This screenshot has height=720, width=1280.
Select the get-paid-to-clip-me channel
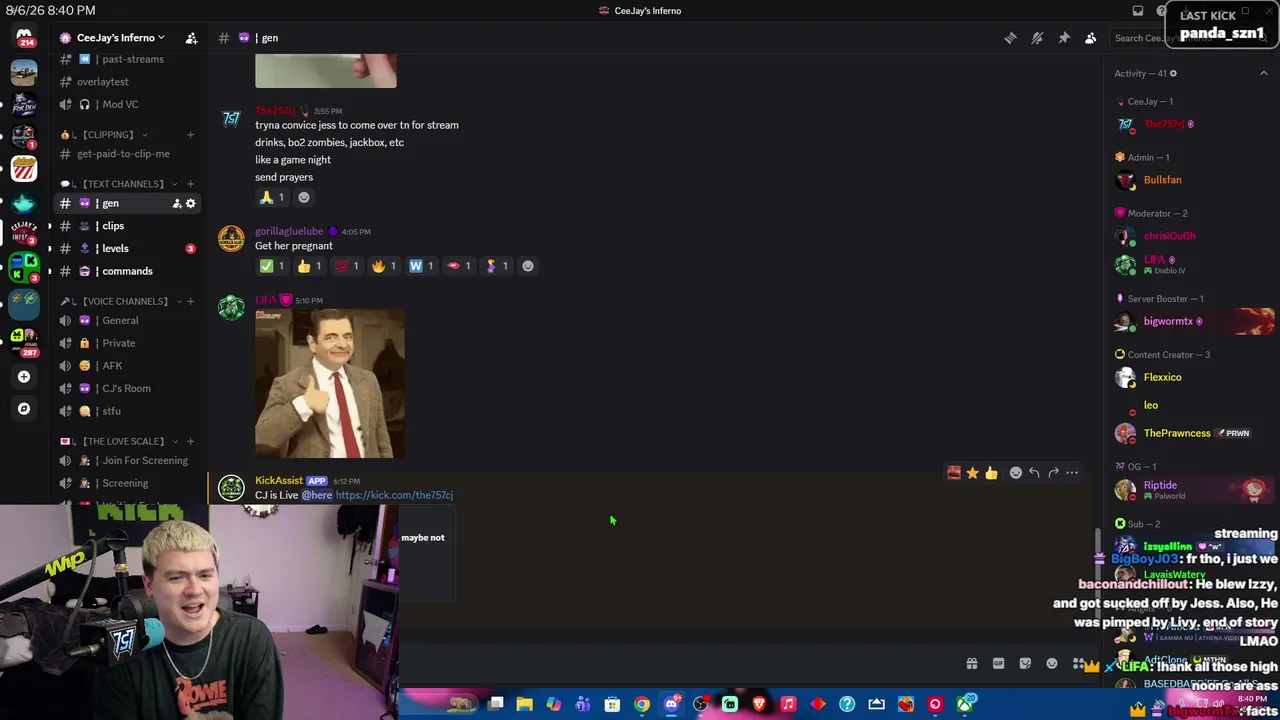(126, 154)
